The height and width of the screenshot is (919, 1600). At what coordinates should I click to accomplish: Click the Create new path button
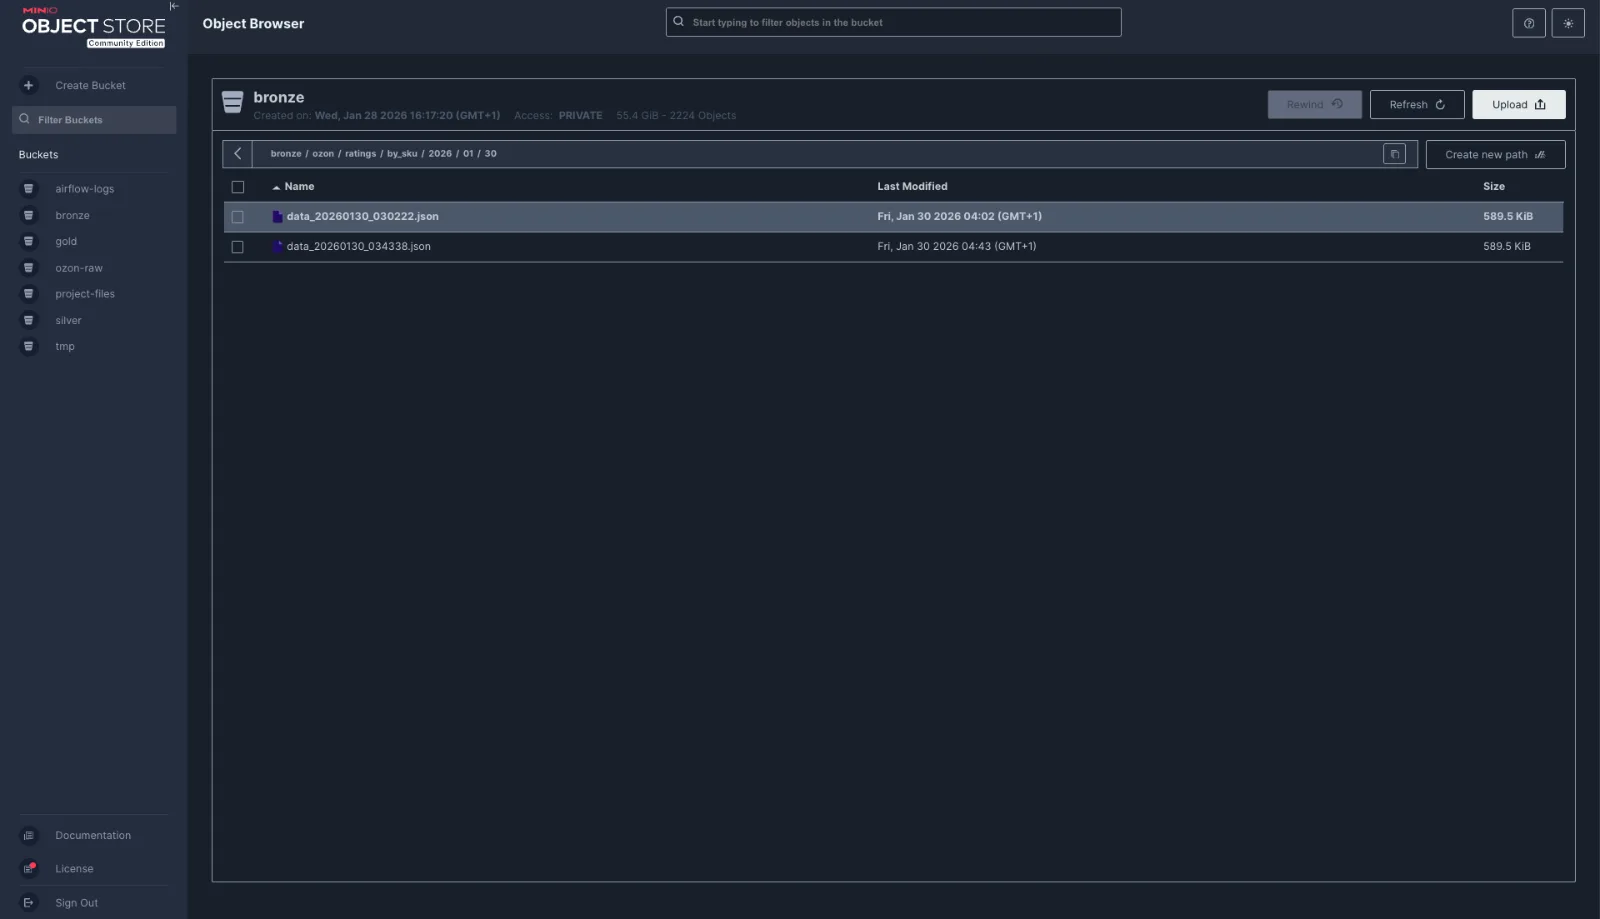[1495, 154]
